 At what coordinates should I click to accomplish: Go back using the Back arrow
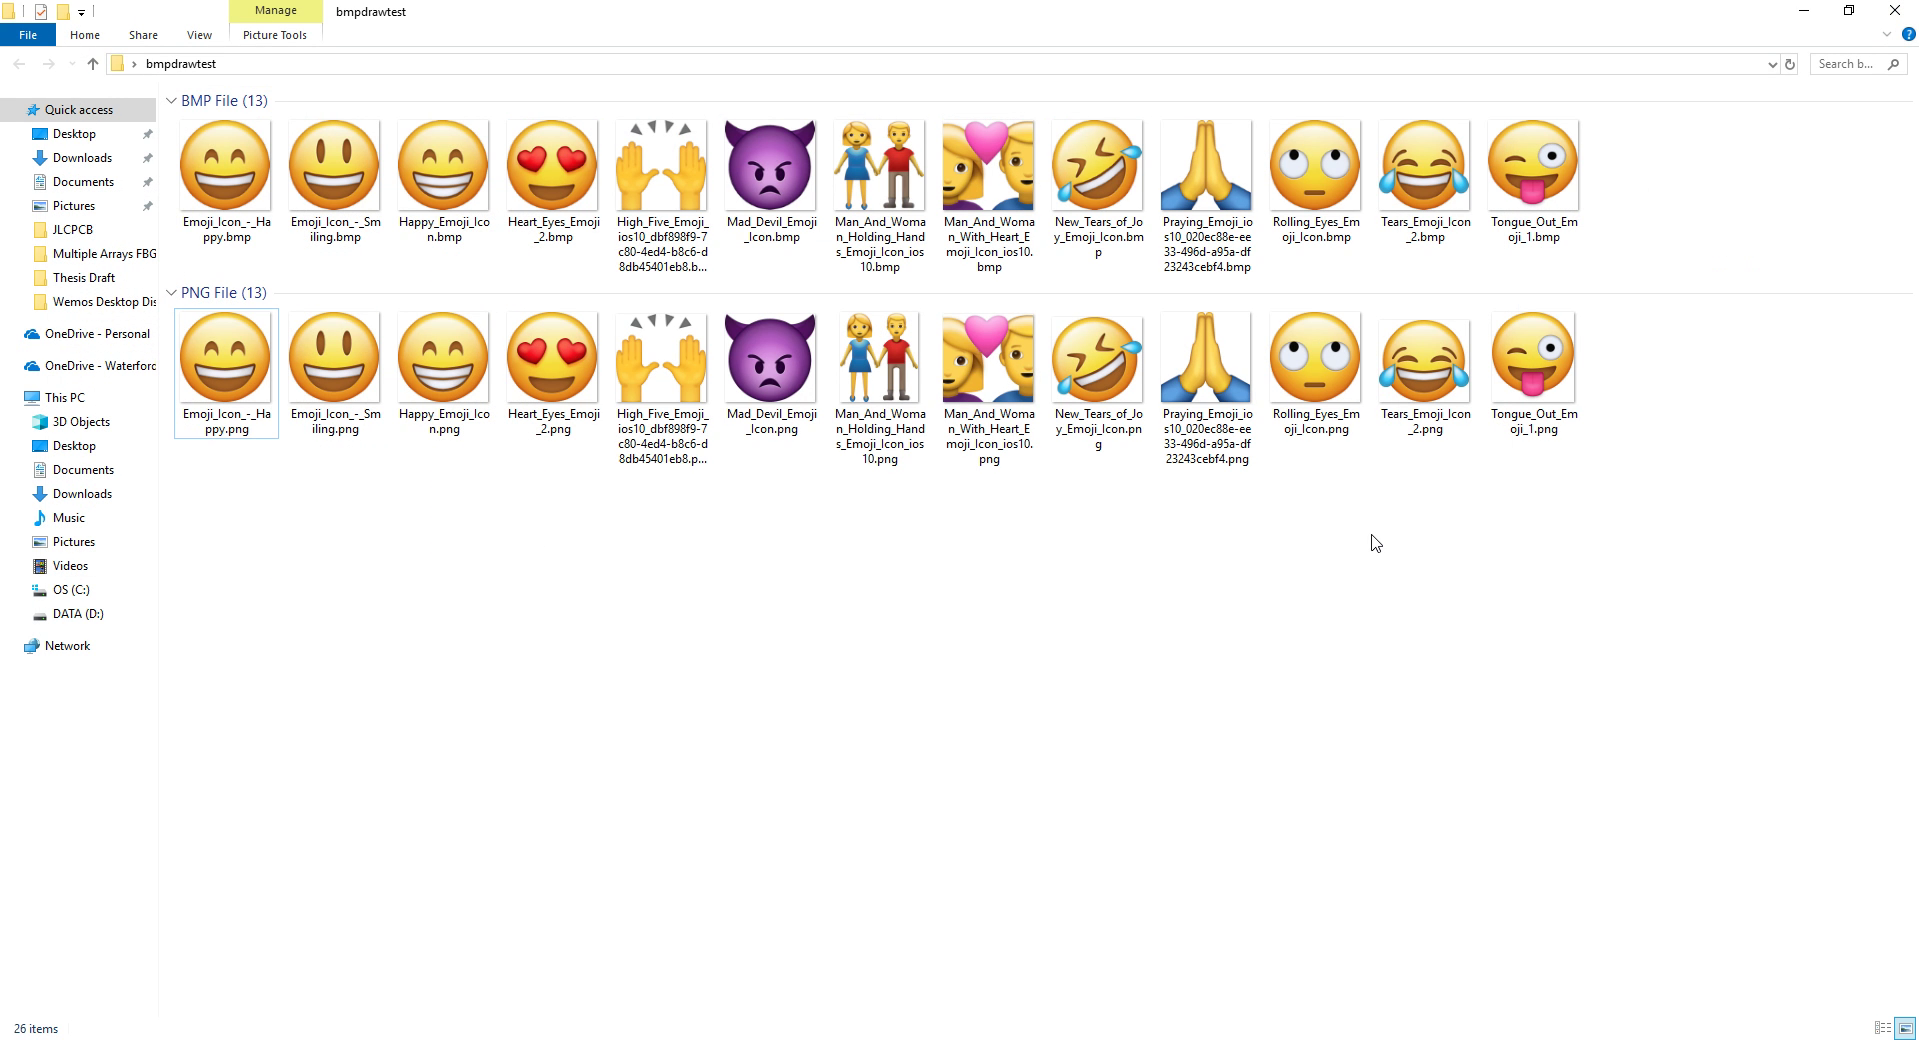coord(19,64)
